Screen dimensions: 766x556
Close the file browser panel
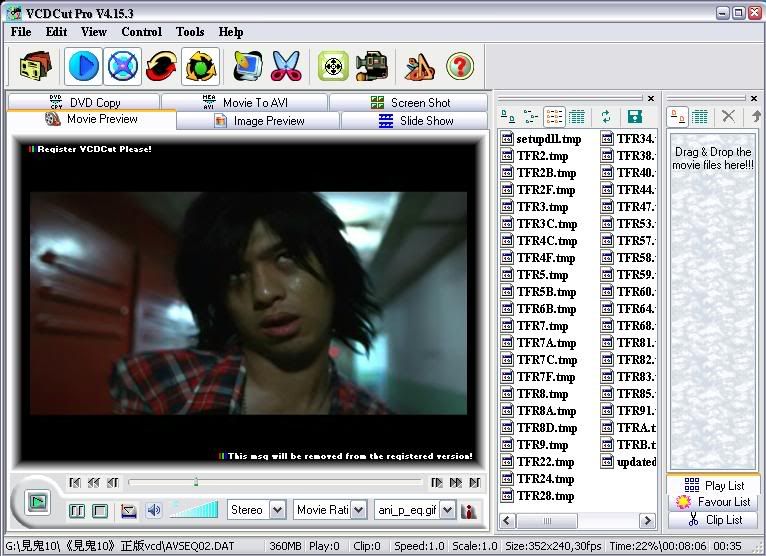pos(651,98)
